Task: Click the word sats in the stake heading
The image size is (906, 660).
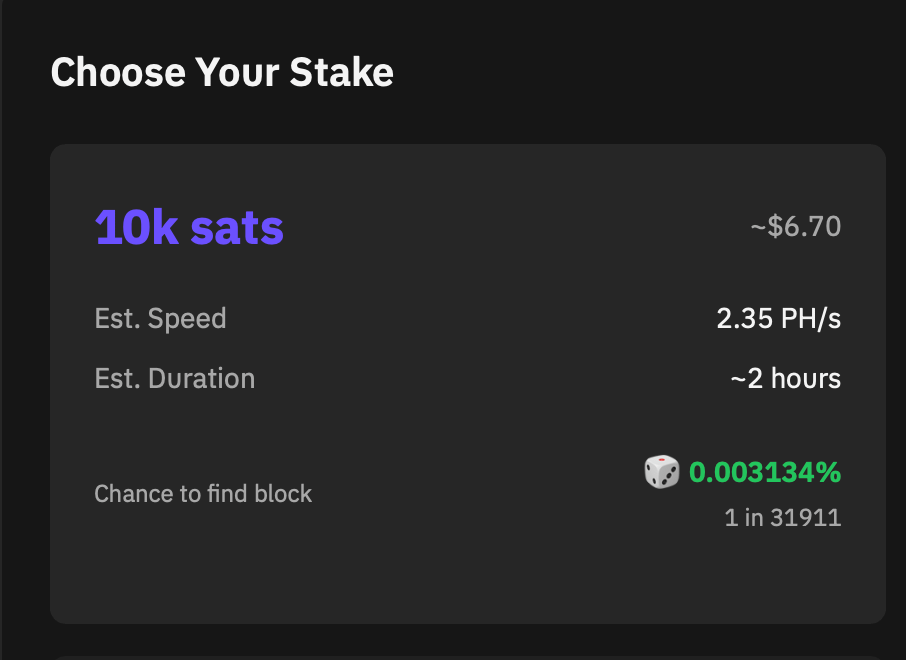Action: [x=237, y=228]
